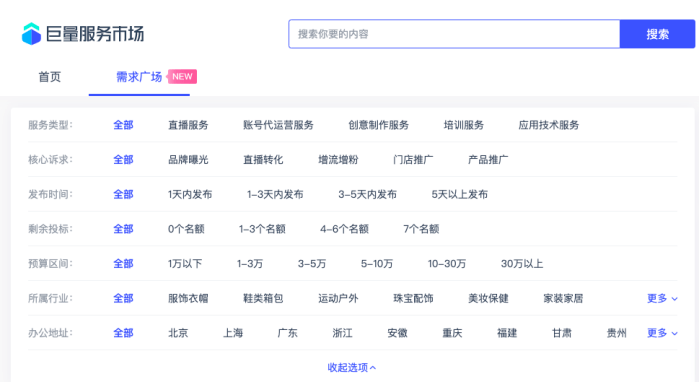The height and width of the screenshot is (382, 699).
Task: Filter core need by 品牌曝光
Action: coord(188,160)
